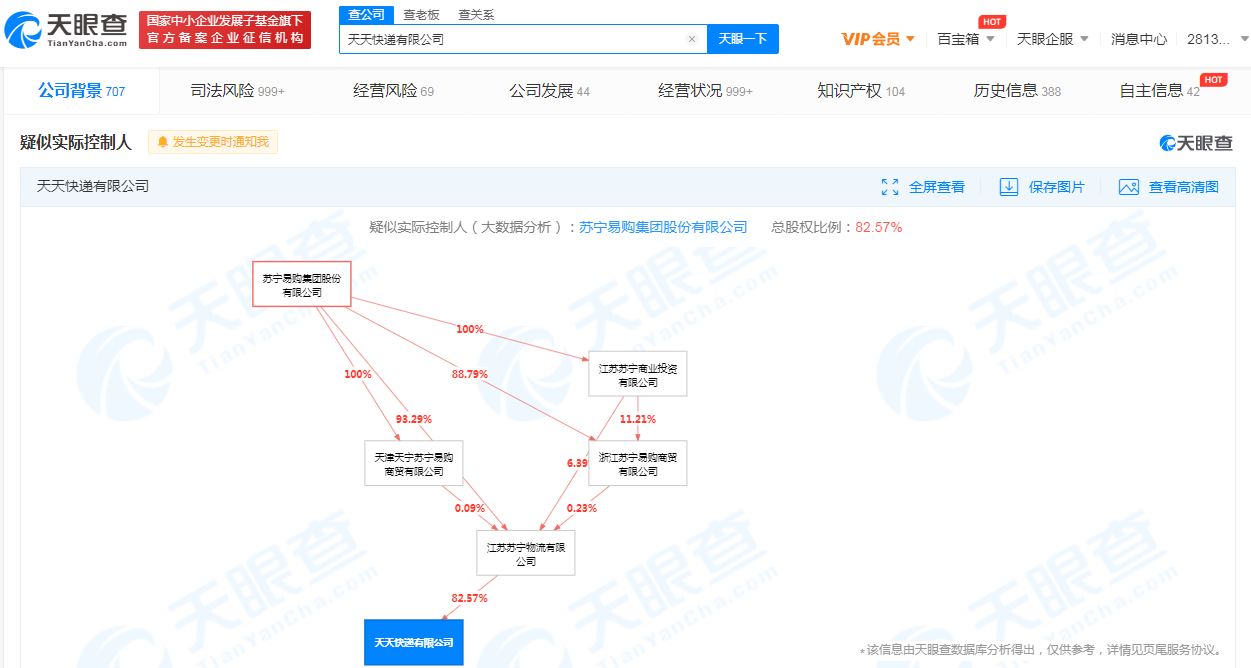Select the 天津天宁苏宁易购商贸有限公司 chart node
The width and height of the screenshot is (1251, 668).
point(413,463)
